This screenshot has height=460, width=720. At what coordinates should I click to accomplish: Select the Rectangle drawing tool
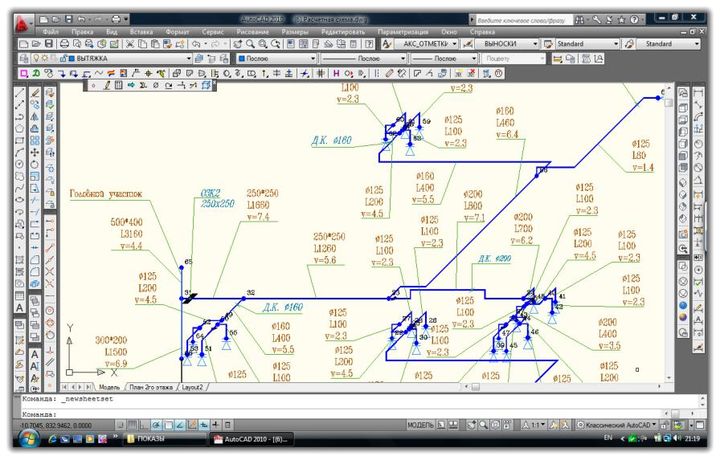point(19,140)
